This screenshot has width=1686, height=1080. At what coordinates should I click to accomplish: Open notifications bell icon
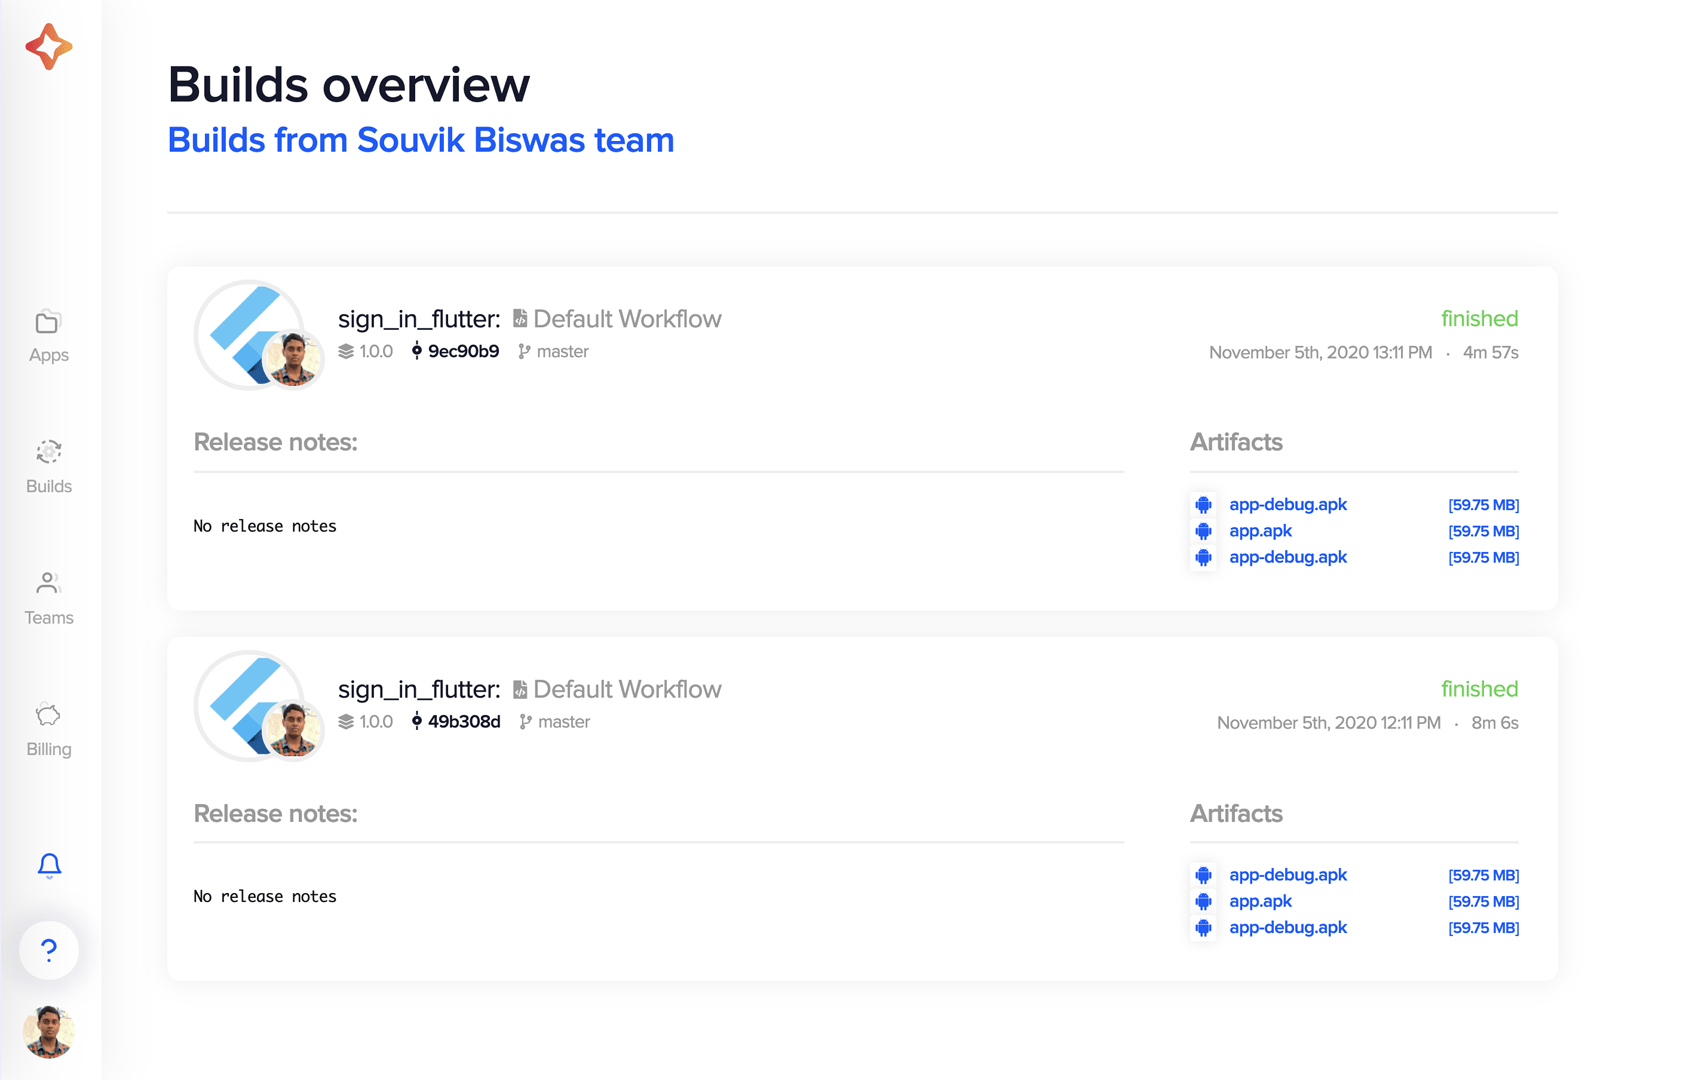pos(49,865)
